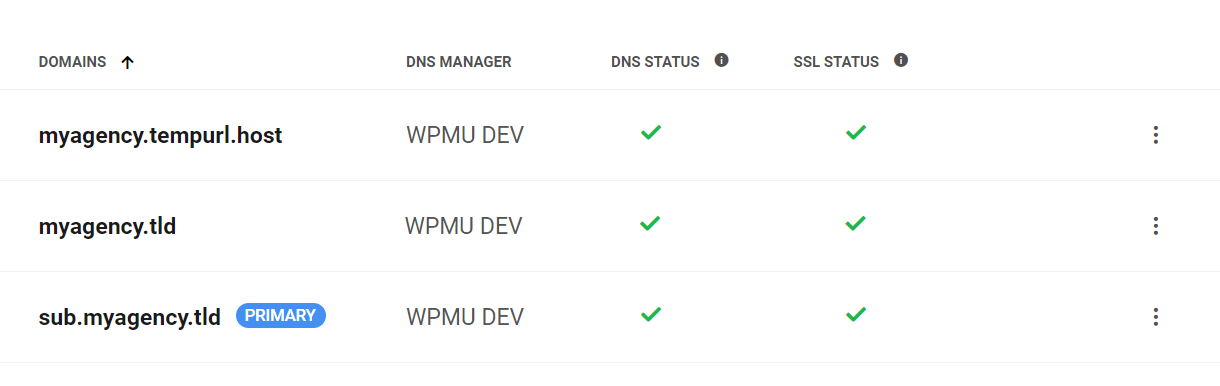Click DNS status checkmark for sub.myagency.tld
The height and width of the screenshot is (386, 1220).
[651, 314]
